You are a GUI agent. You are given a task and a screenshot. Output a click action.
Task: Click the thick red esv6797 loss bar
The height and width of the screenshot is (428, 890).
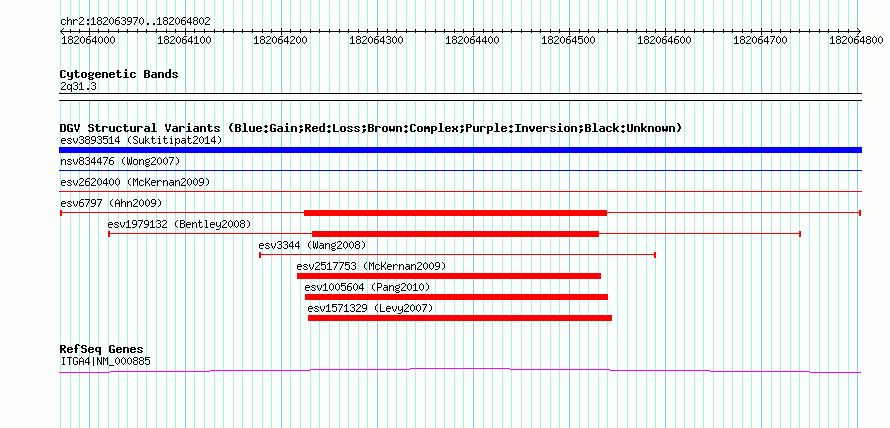(x=456, y=213)
